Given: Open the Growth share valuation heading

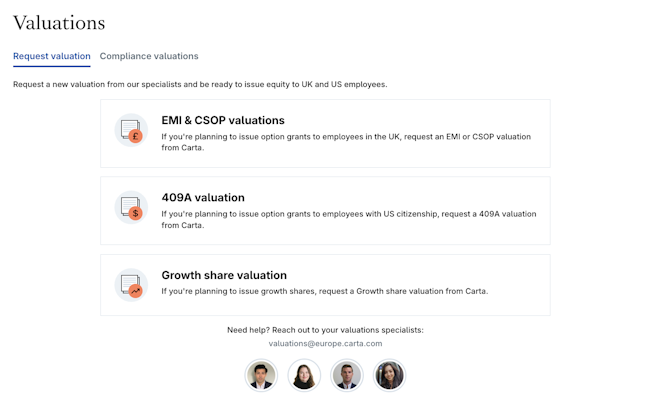Looking at the screenshot, I should [224, 275].
